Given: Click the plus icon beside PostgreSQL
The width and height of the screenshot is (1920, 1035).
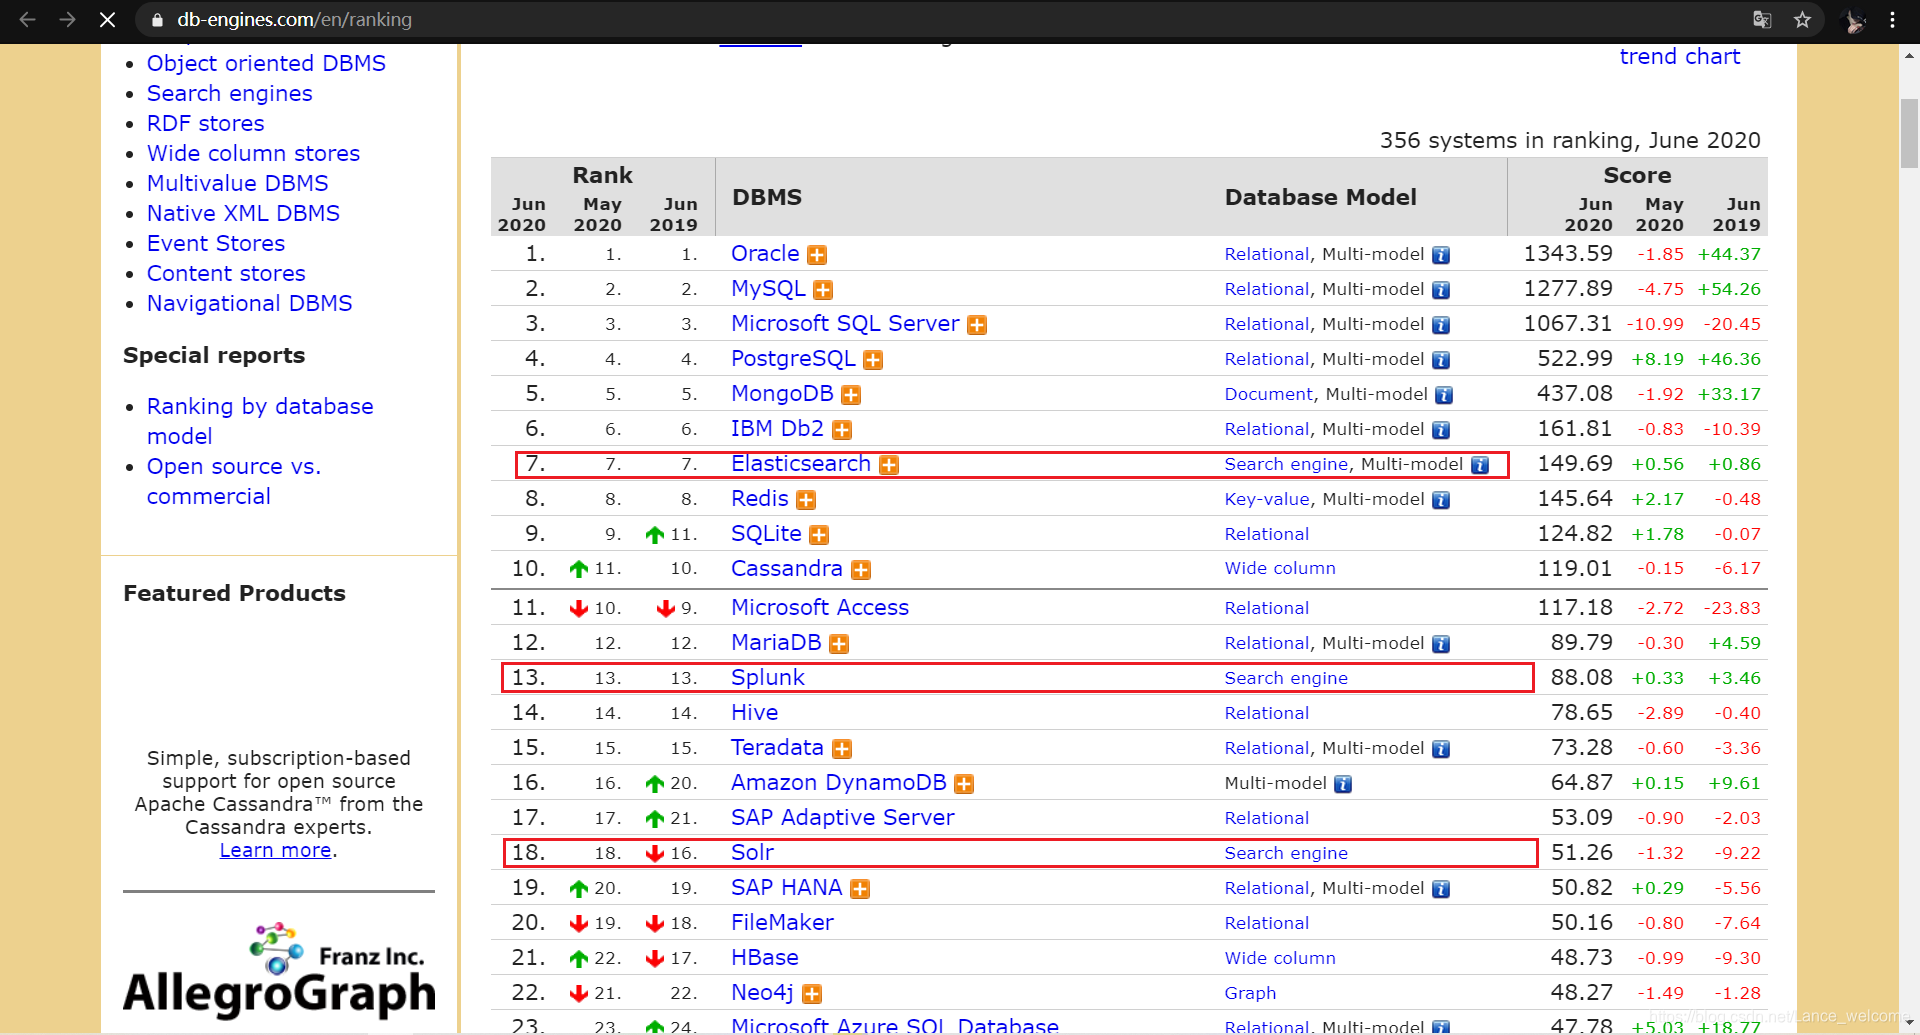Looking at the screenshot, I should point(873,360).
